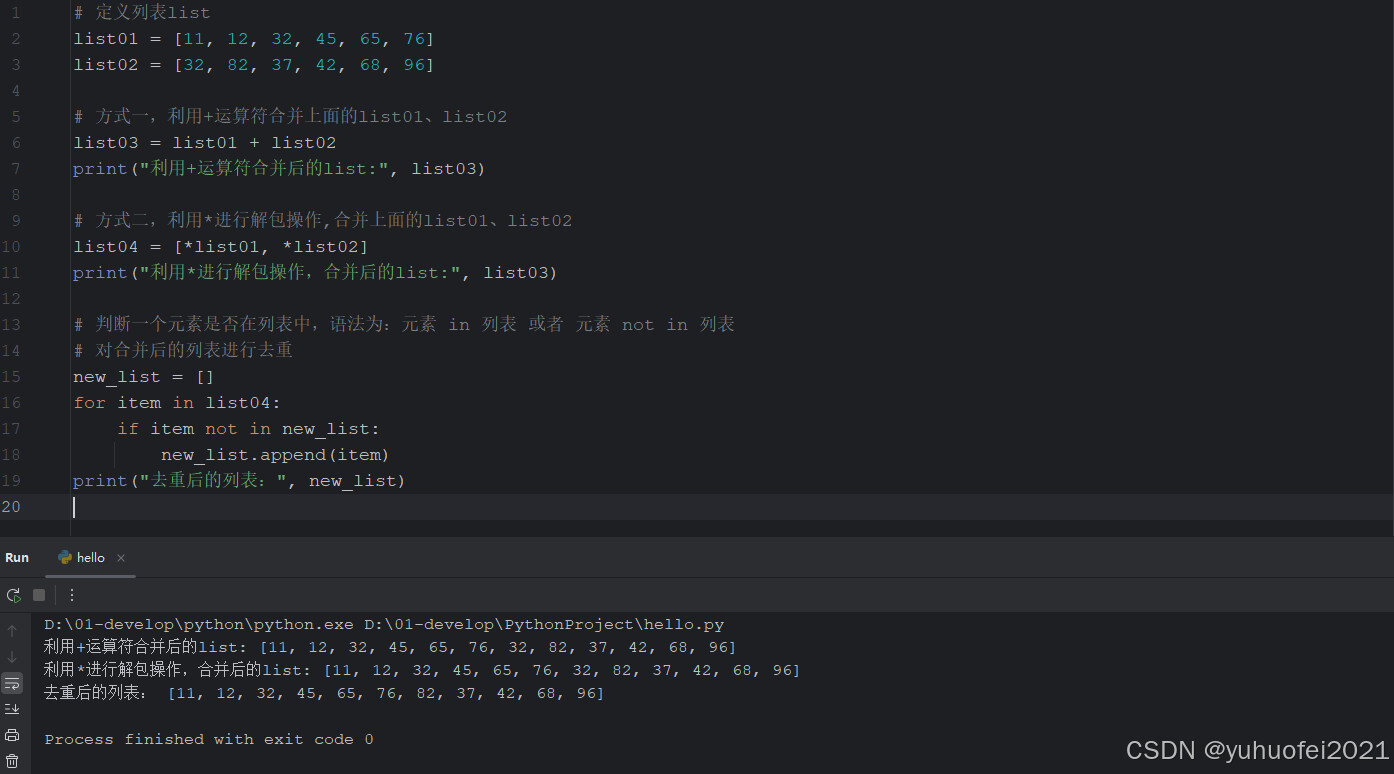Print the console output

pos(12,735)
